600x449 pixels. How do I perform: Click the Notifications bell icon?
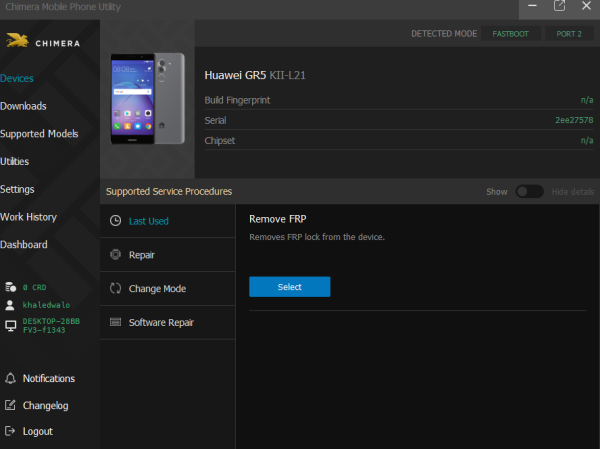[10, 378]
